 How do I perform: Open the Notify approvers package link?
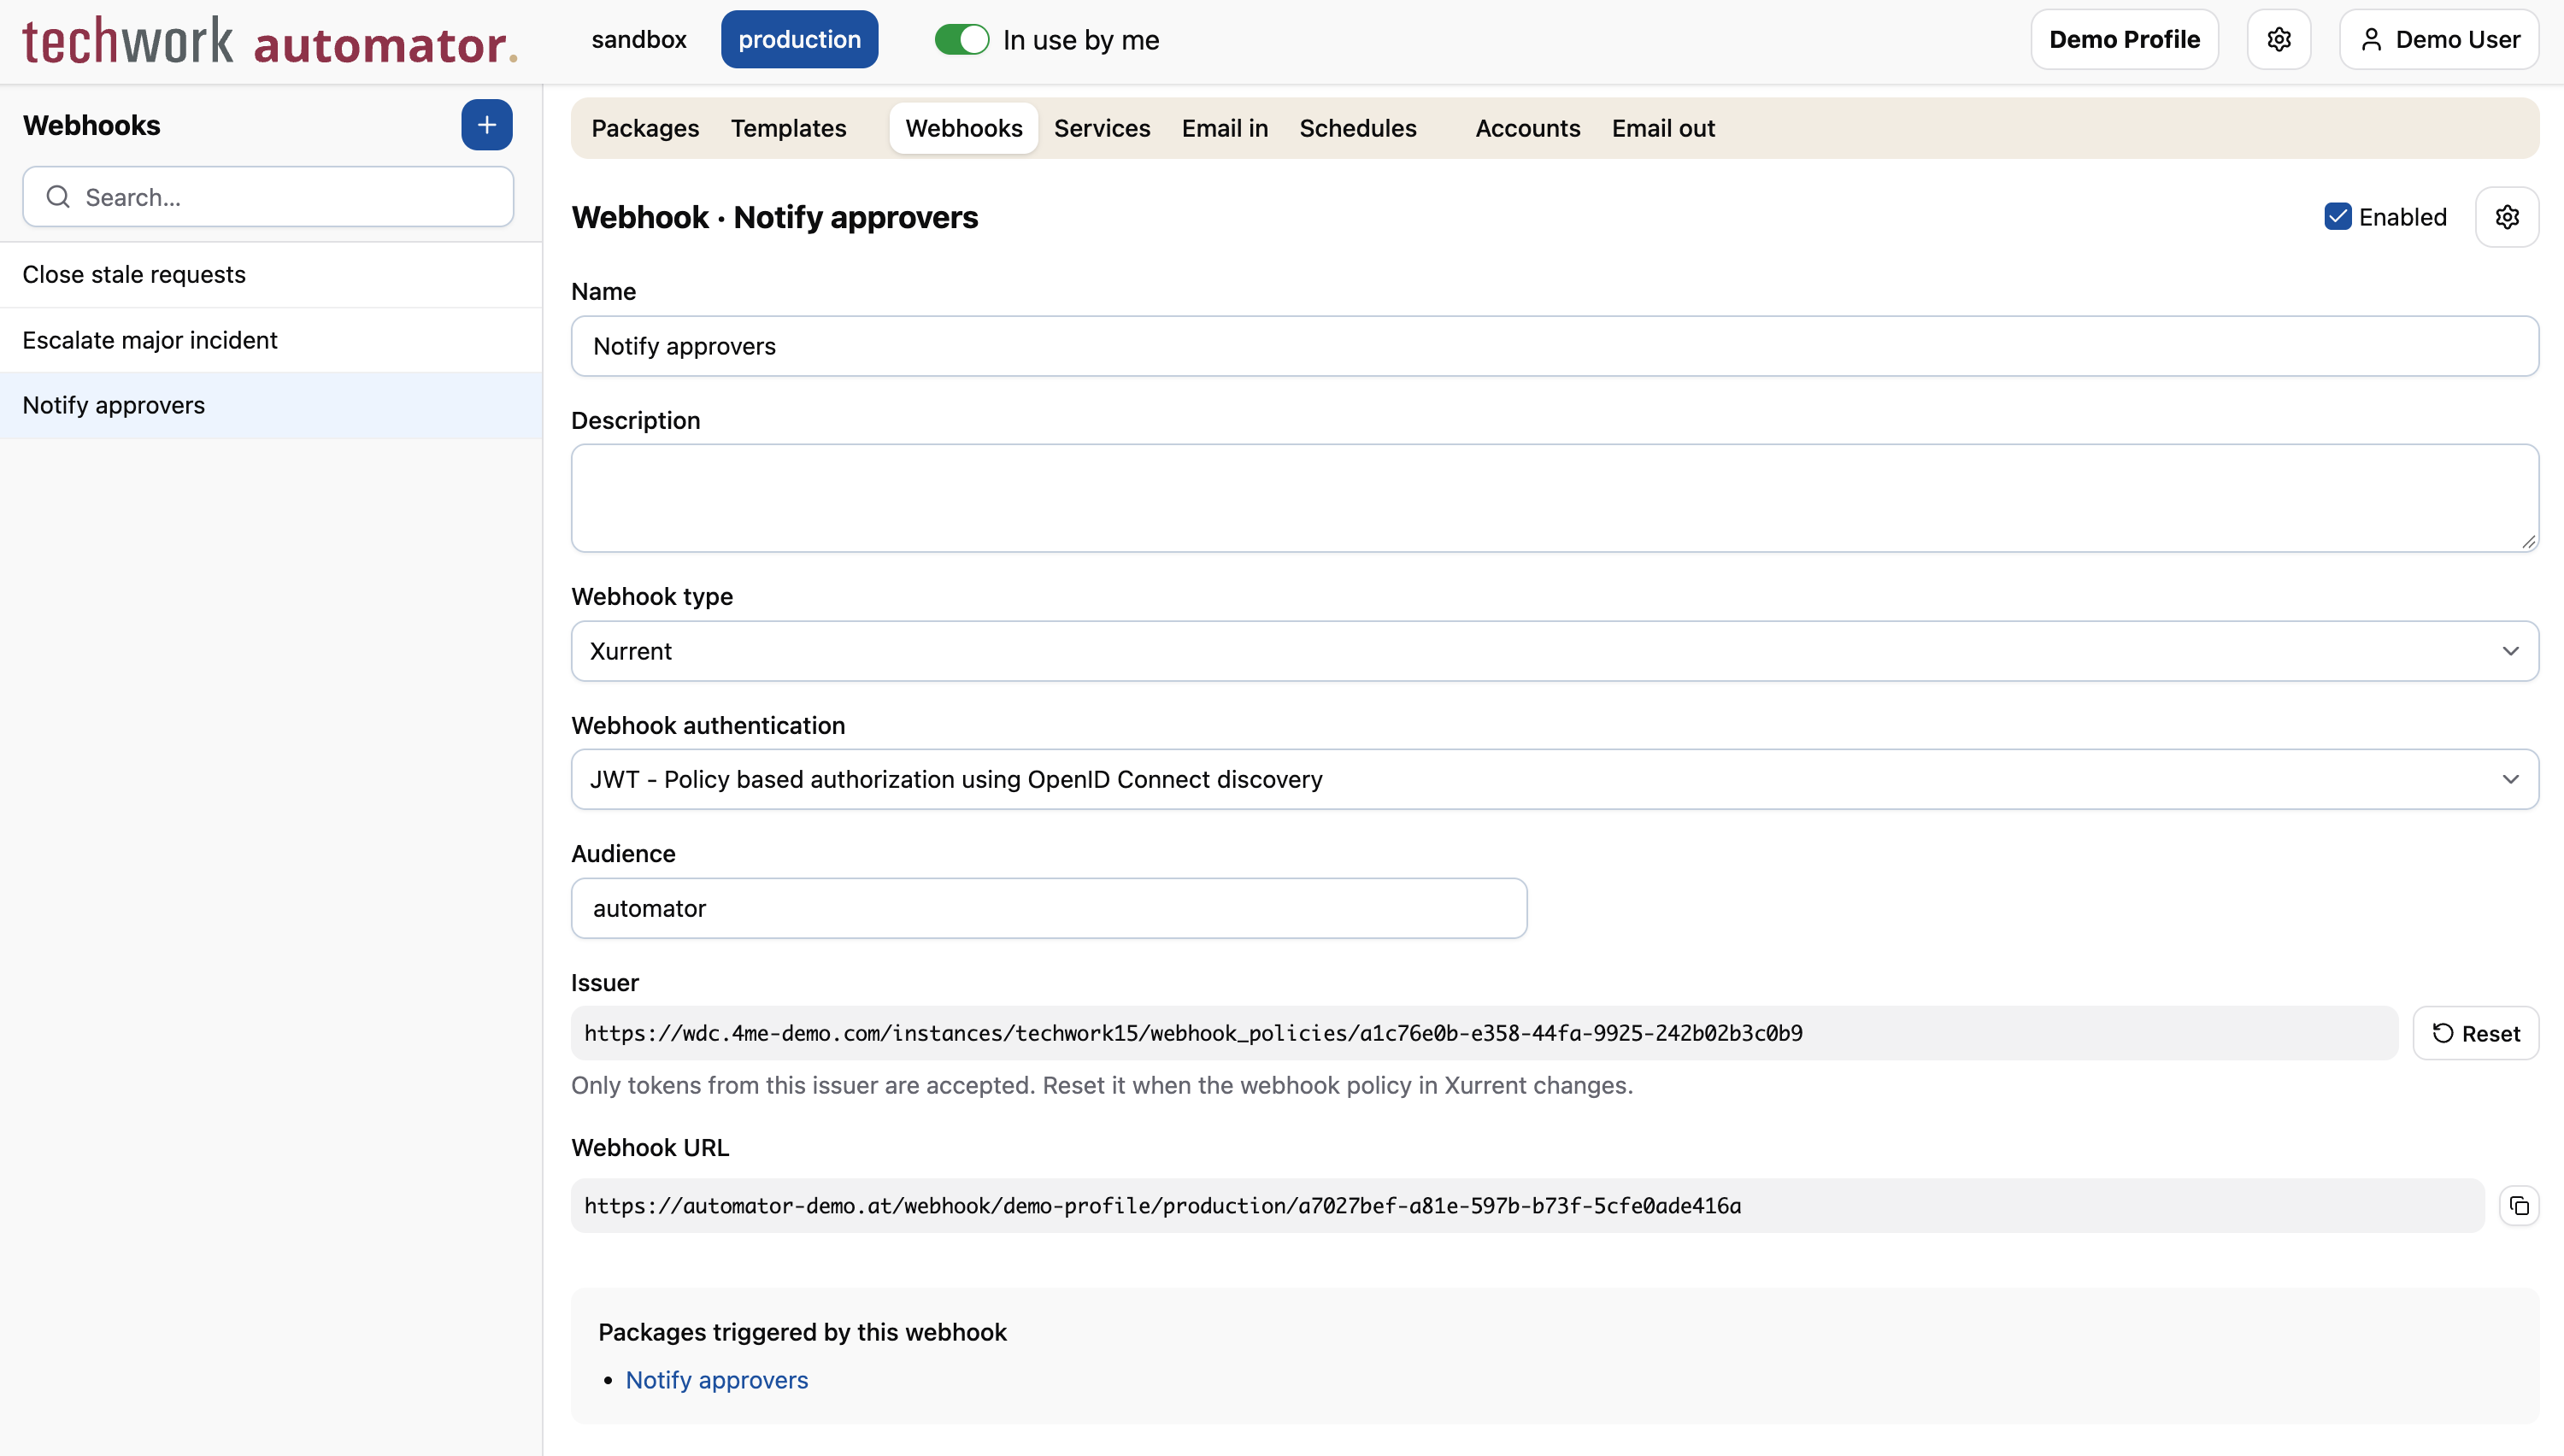point(716,1380)
